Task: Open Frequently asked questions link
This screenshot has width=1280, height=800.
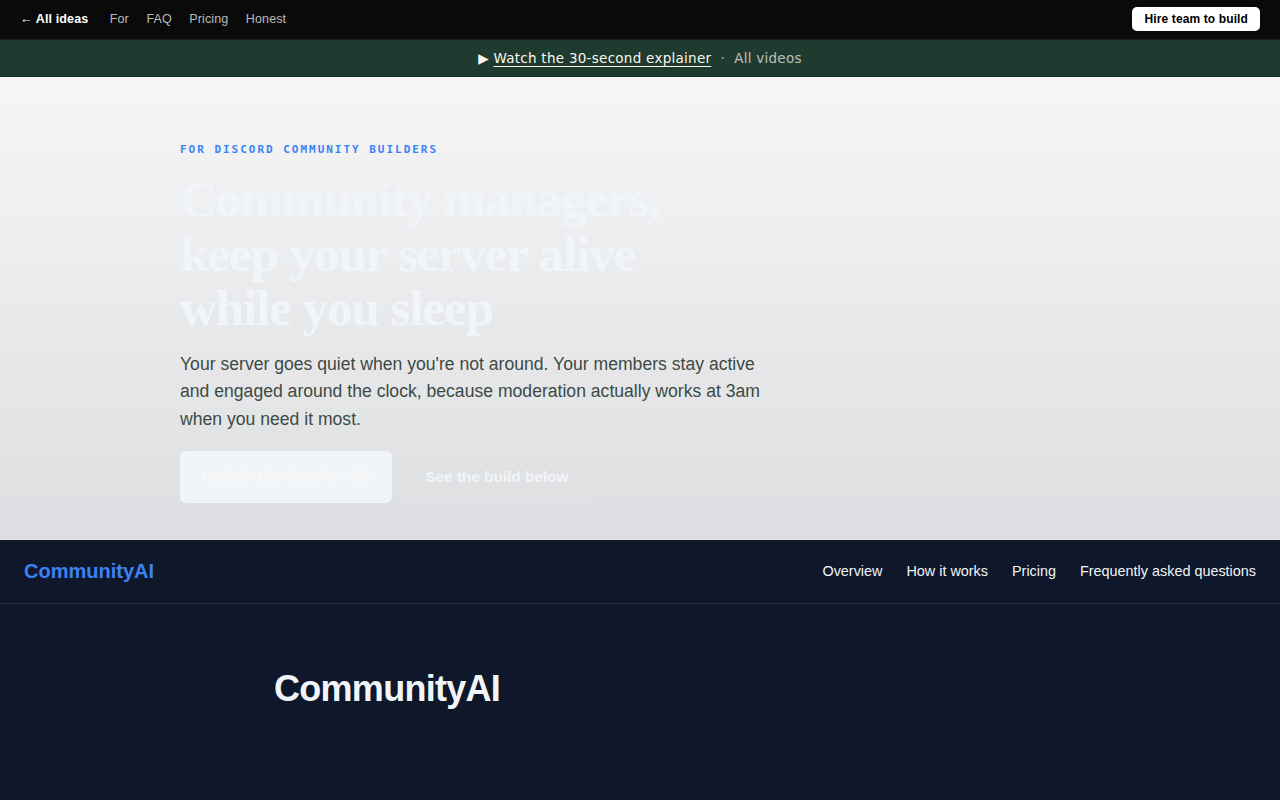Action: (x=1168, y=571)
